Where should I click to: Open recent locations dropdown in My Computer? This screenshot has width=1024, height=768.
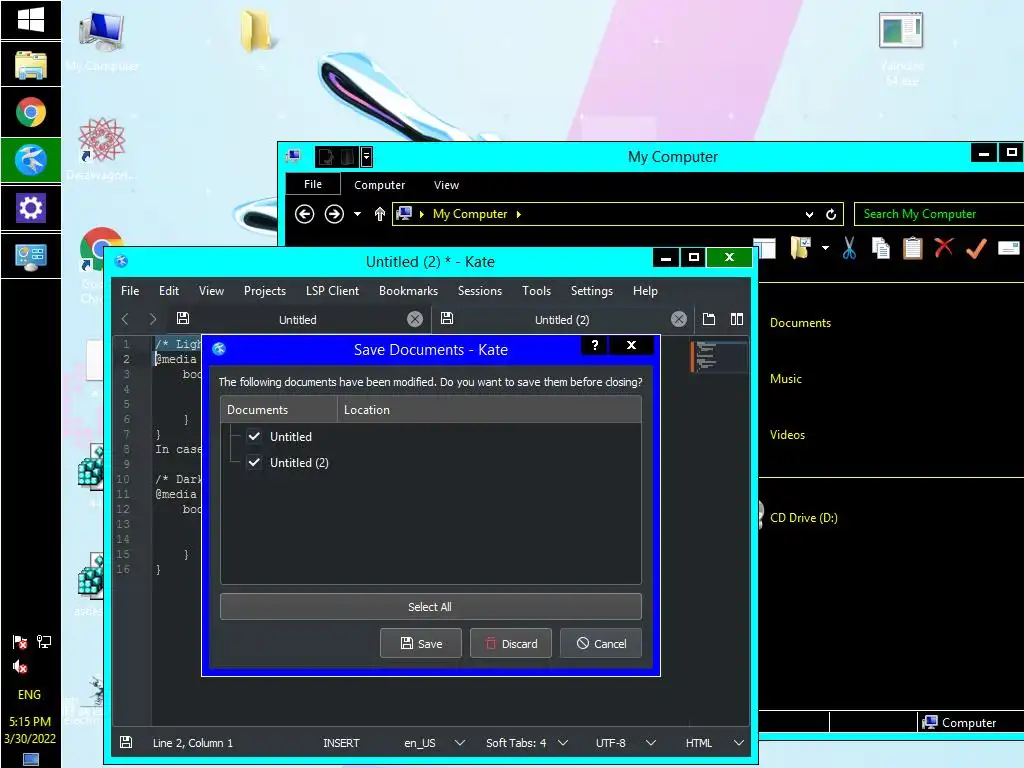point(357,214)
